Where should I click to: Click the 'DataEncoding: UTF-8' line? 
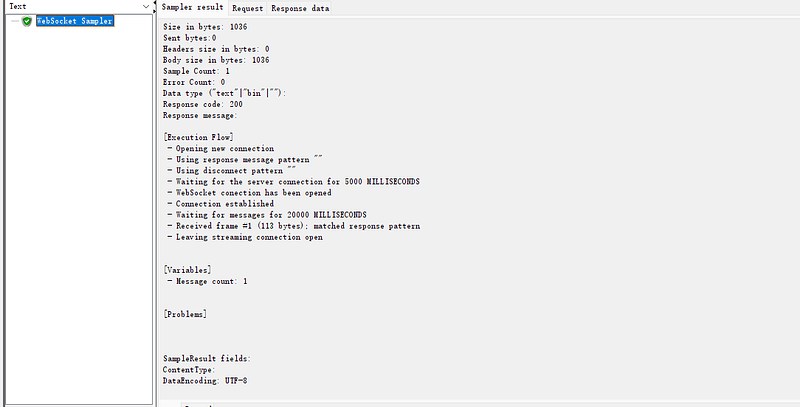click(205, 380)
